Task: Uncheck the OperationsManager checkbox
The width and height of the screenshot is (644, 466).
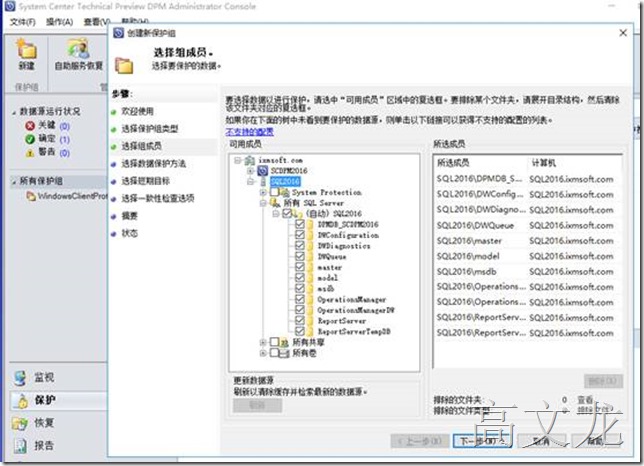Action: point(300,299)
